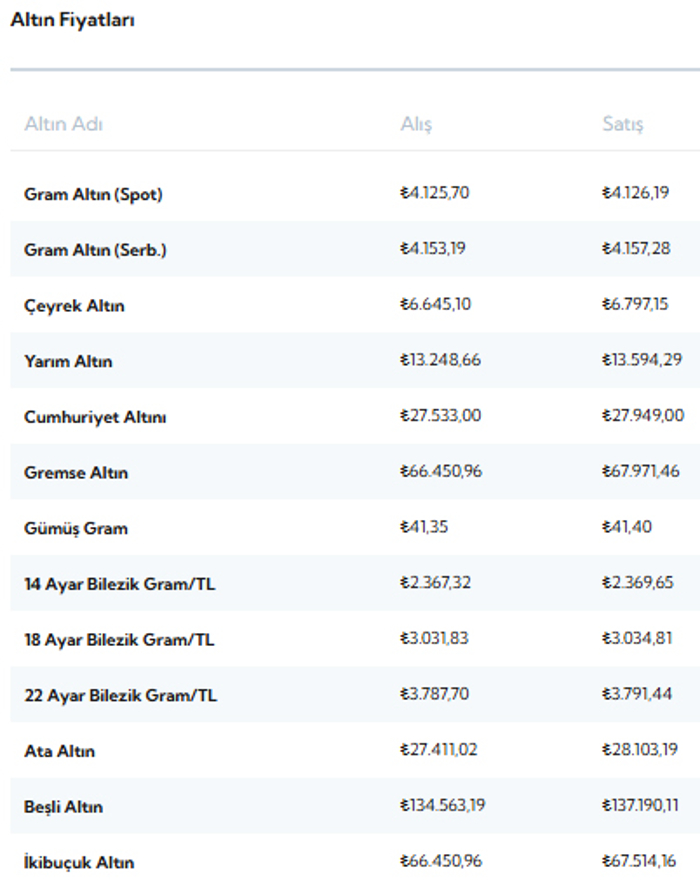Open Ata Altın entry

[x=355, y=750]
